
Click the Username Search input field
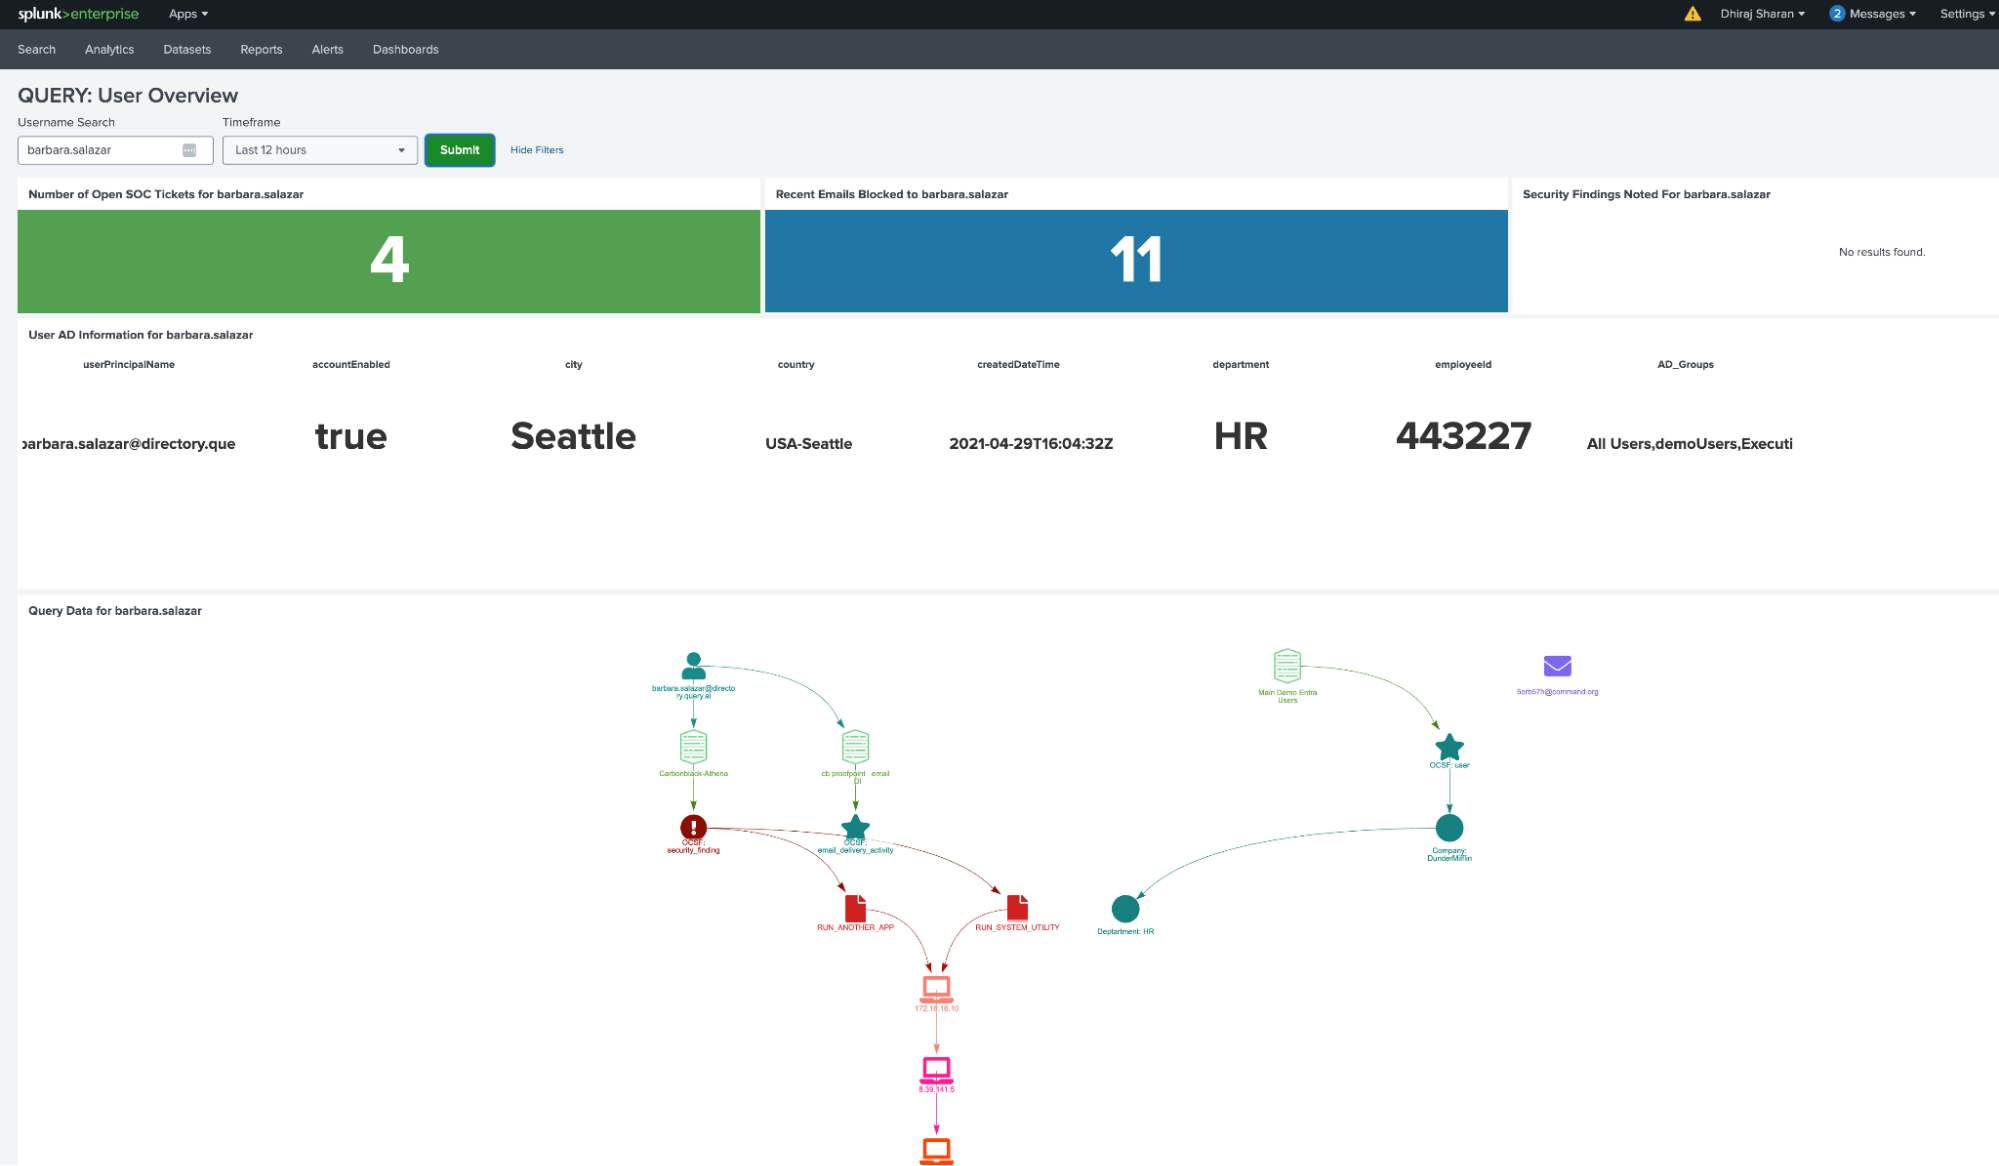coord(100,150)
